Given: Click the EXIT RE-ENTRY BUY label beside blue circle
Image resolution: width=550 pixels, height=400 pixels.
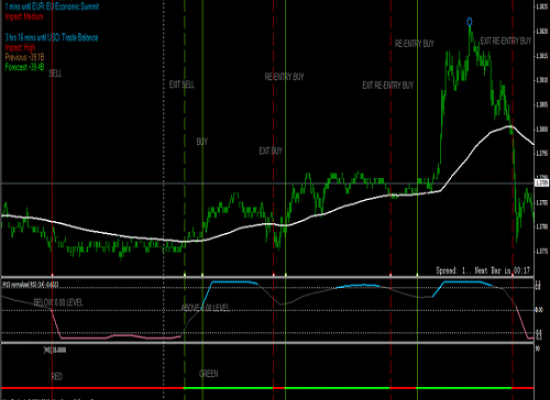Looking at the screenshot, I should pyautogui.click(x=506, y=41).
